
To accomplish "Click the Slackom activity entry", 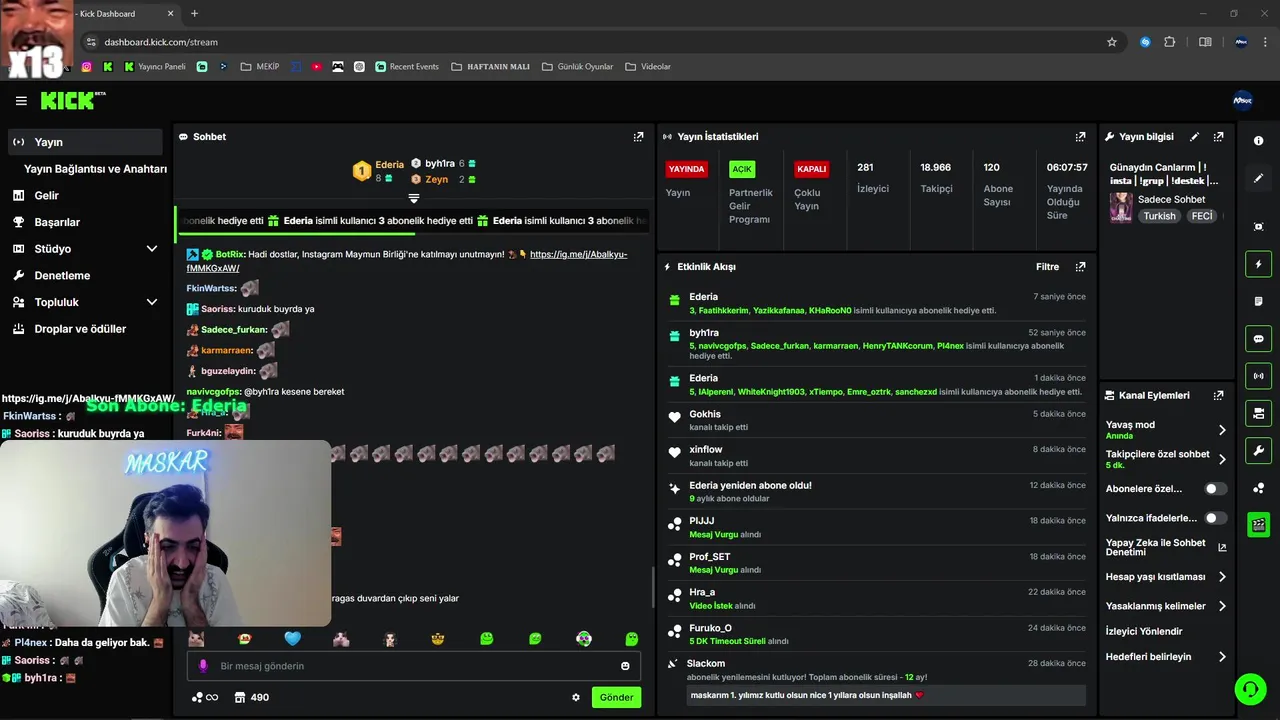I will tap(877, 683).
